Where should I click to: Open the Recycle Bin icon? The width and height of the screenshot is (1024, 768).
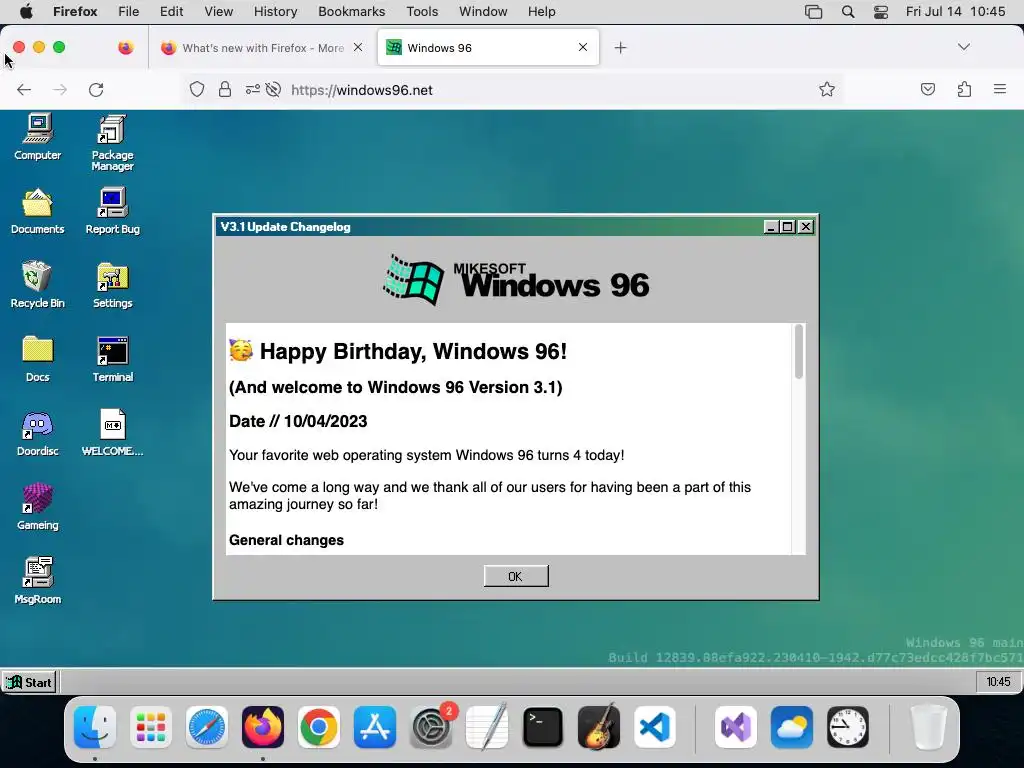click(38, 285)
